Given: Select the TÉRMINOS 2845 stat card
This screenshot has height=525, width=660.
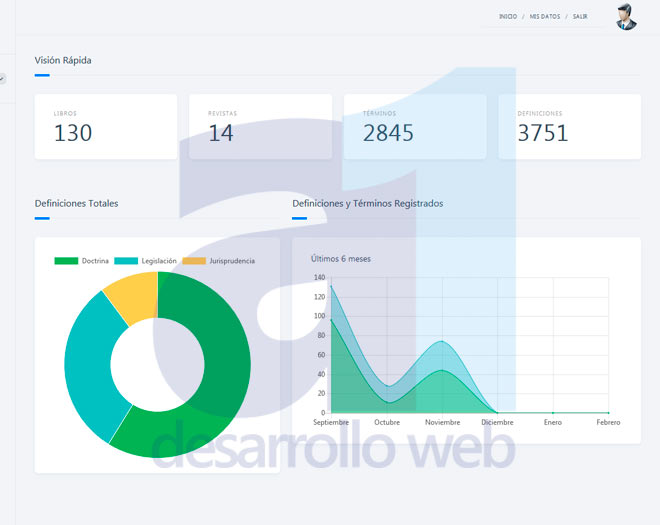Looking at the screenshot, I should tap(415, 127).
